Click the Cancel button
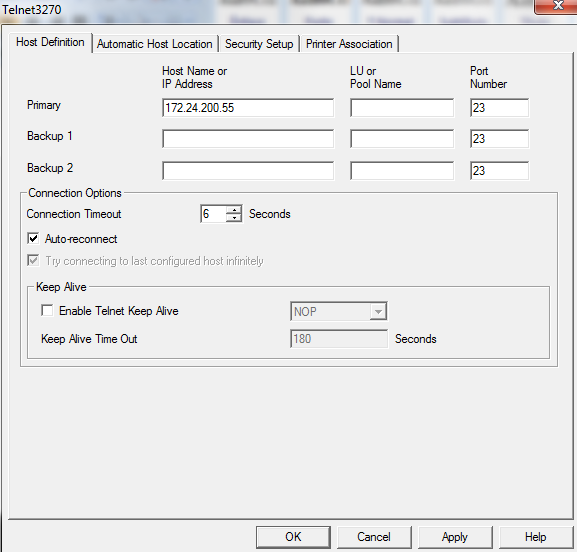 (374, 537)
